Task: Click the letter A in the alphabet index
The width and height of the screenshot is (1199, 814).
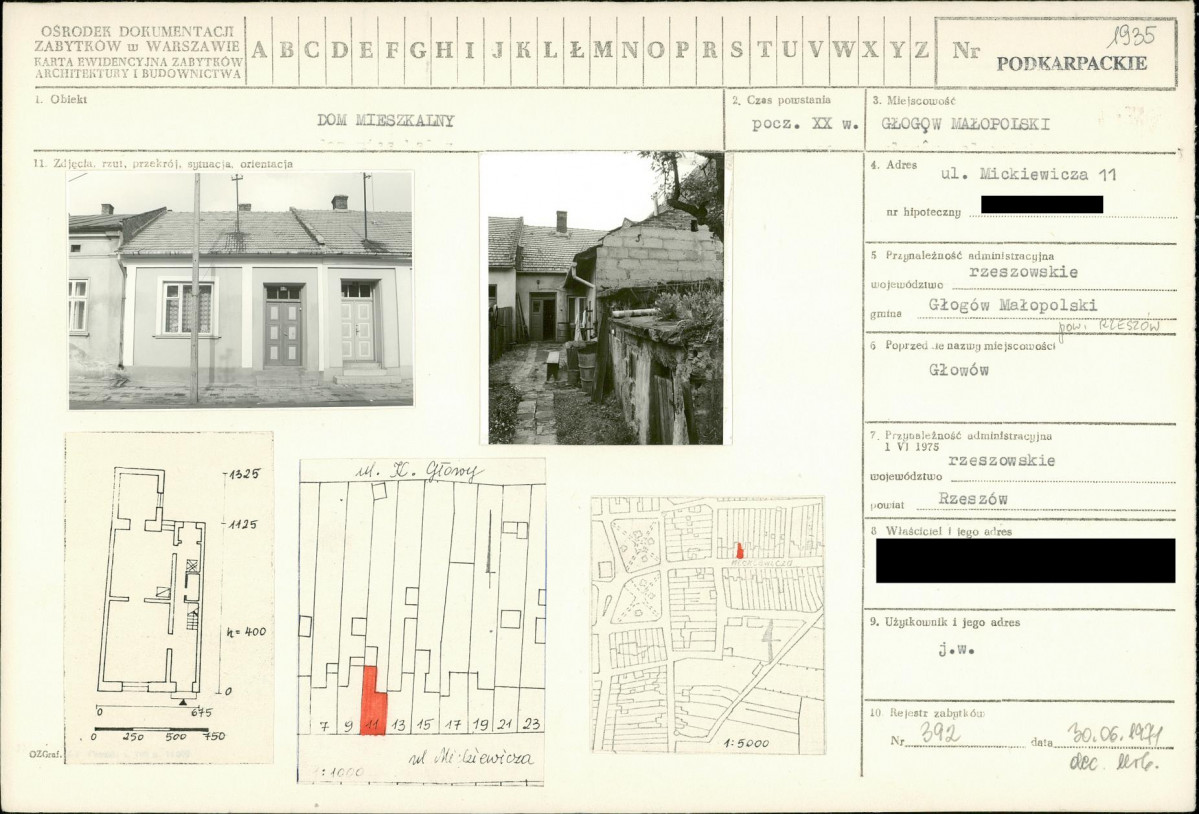Action: (x=259, y=50)
